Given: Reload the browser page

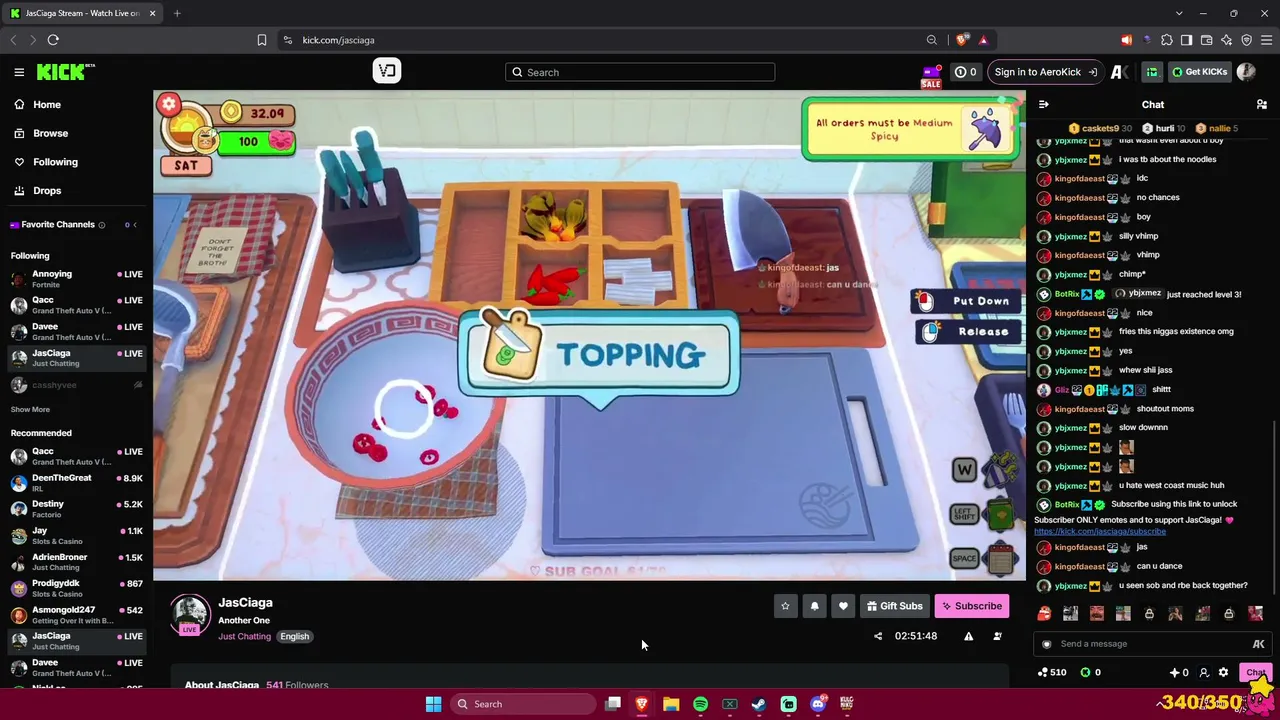Looking at the screenshot, I should (53, 40).
